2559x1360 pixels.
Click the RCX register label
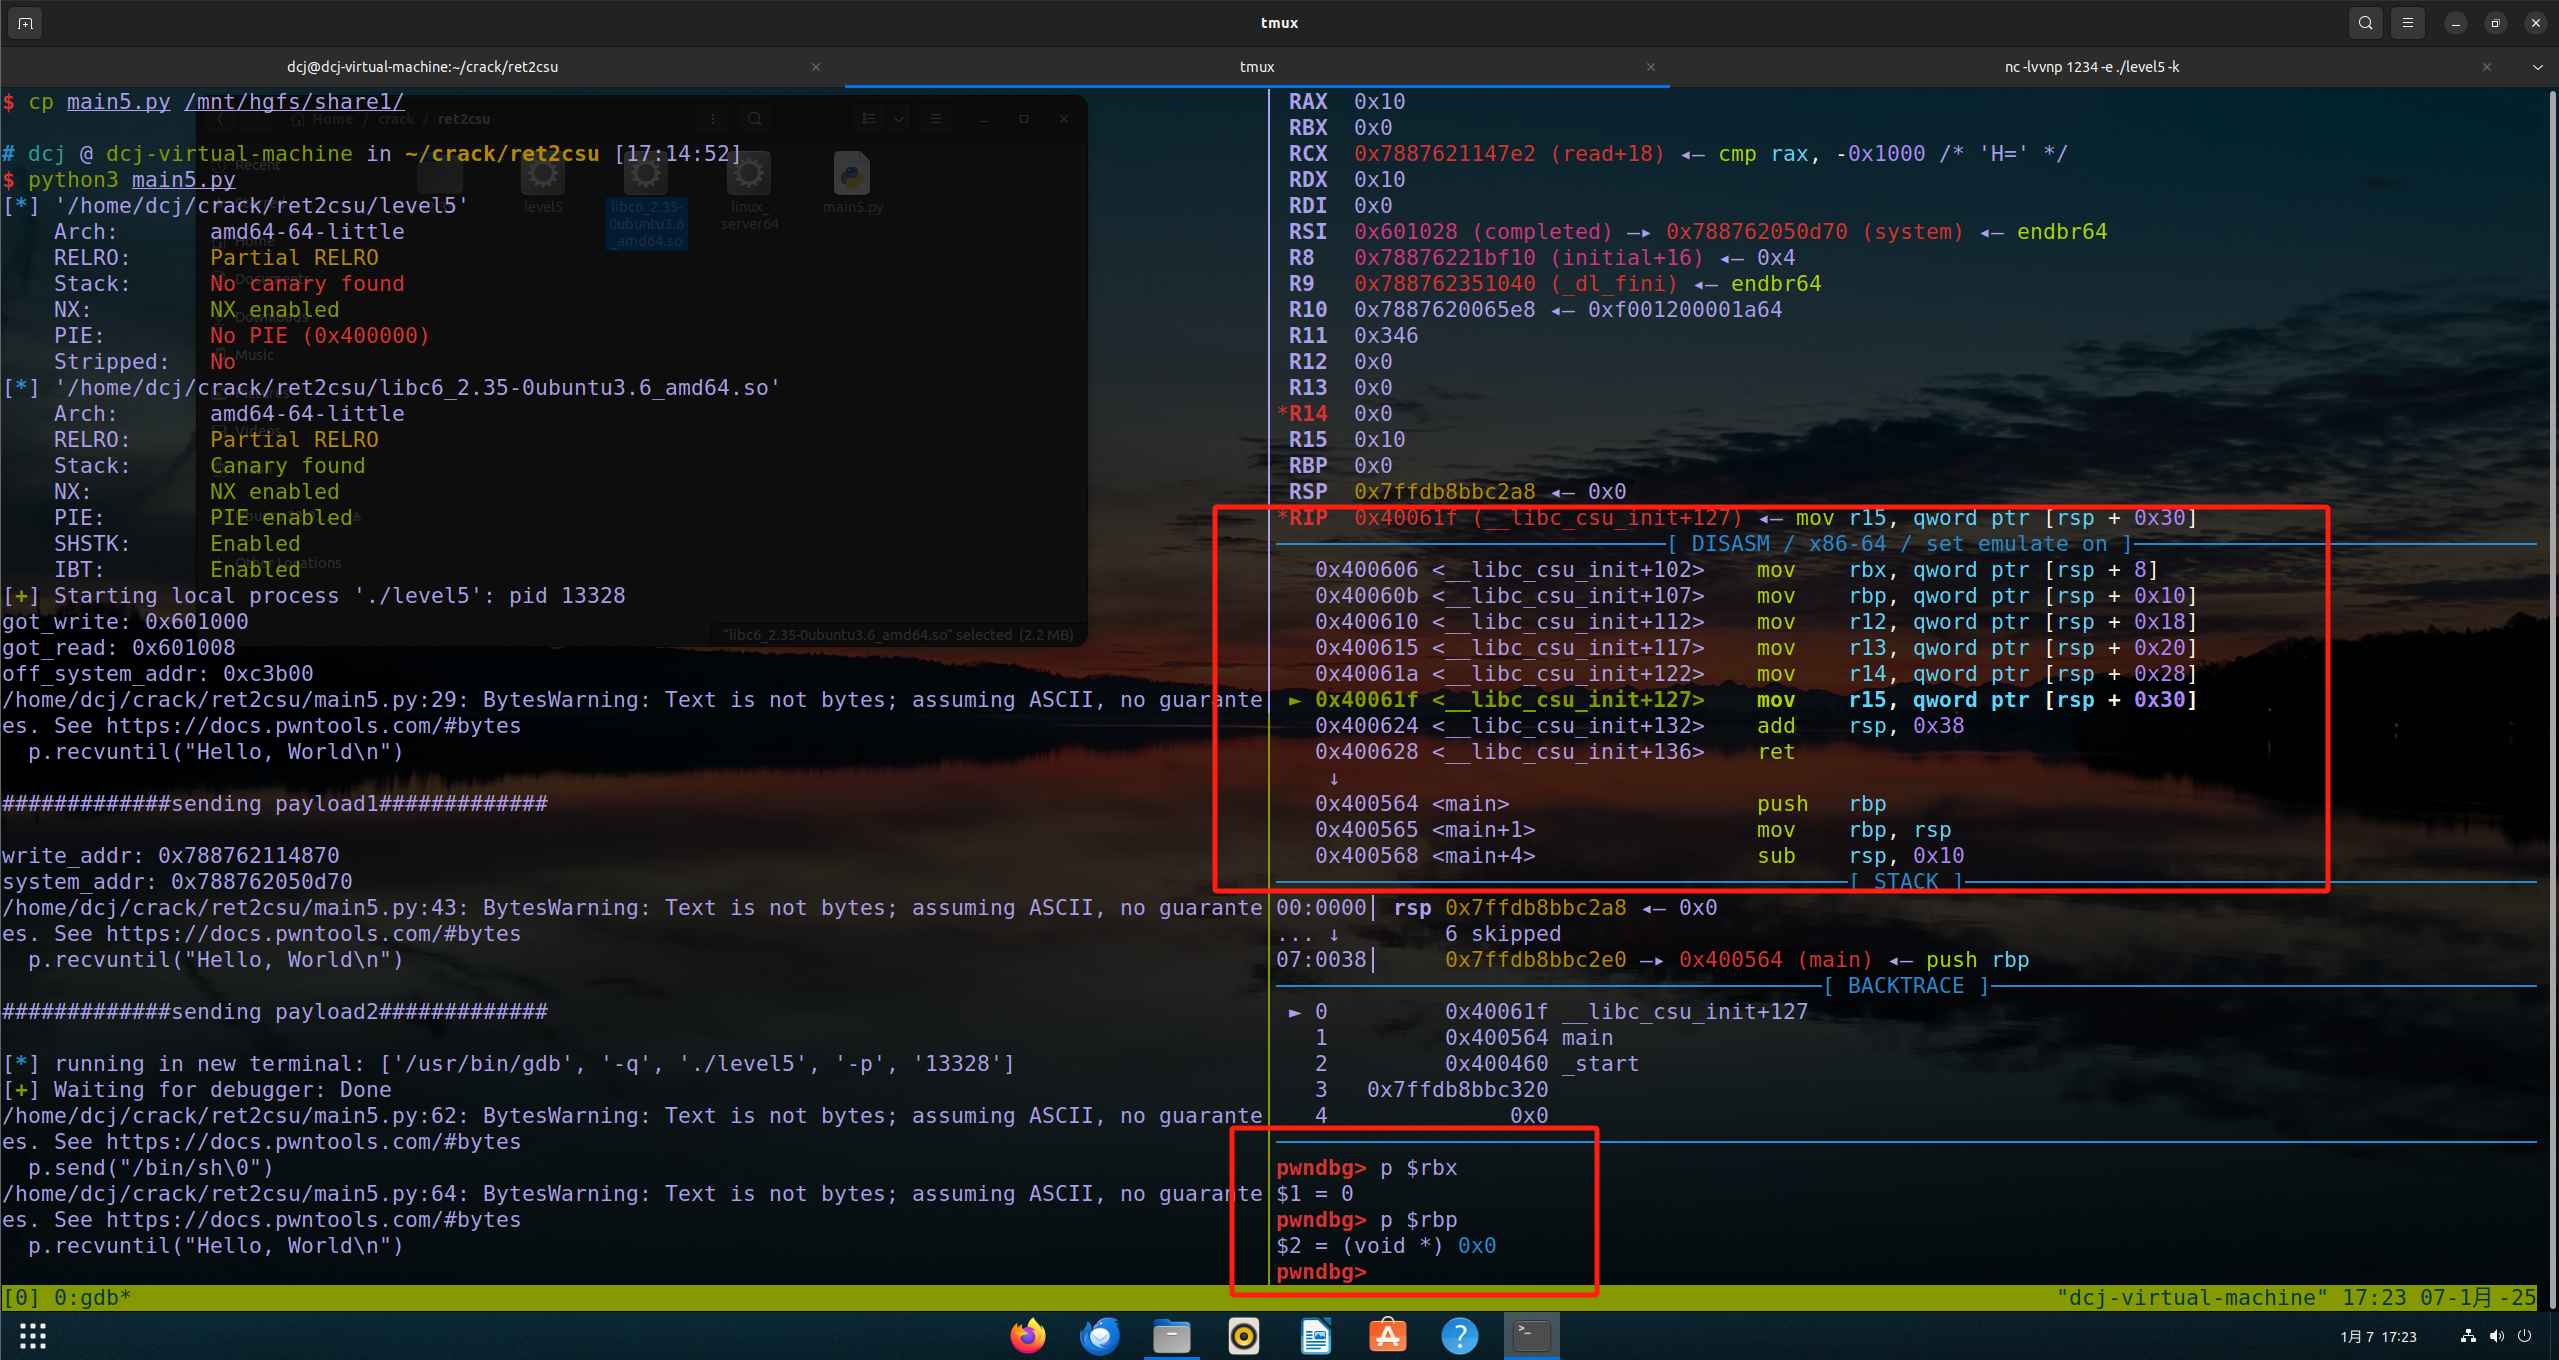coord(1308,154)
